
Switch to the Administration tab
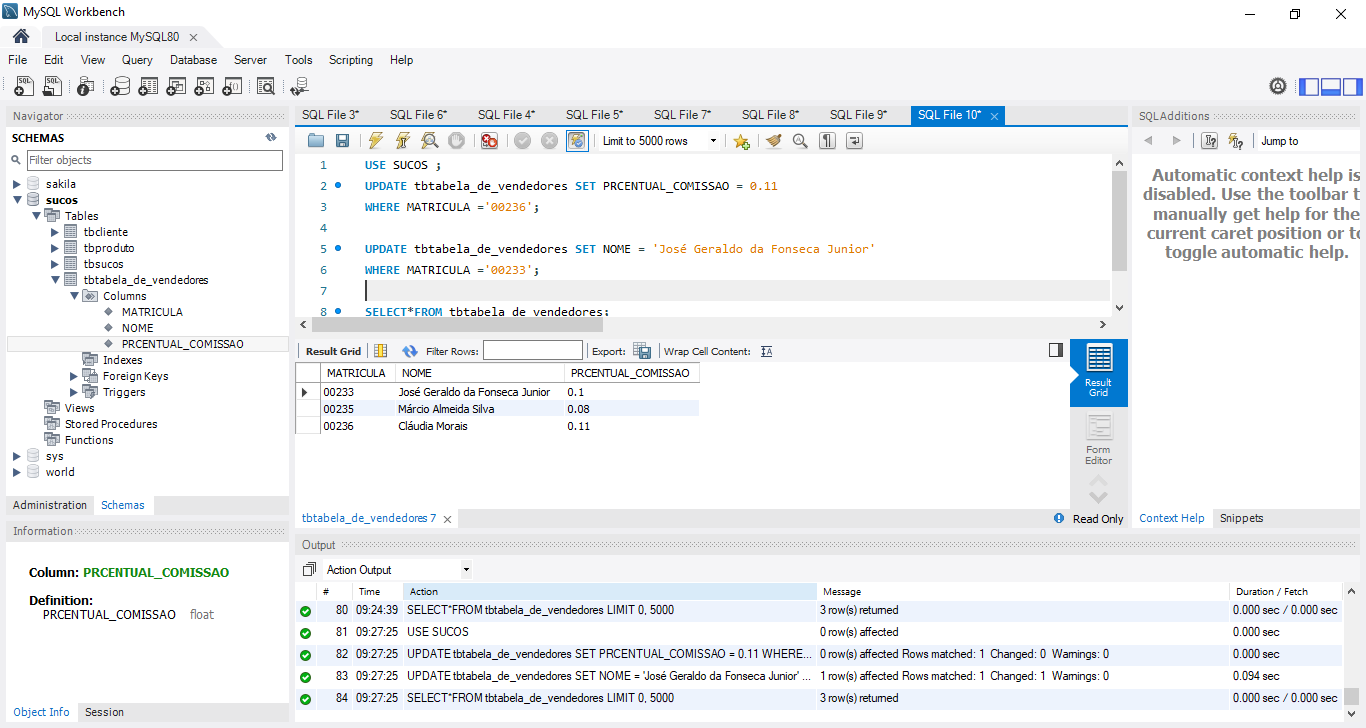click(x=50, y=505)
